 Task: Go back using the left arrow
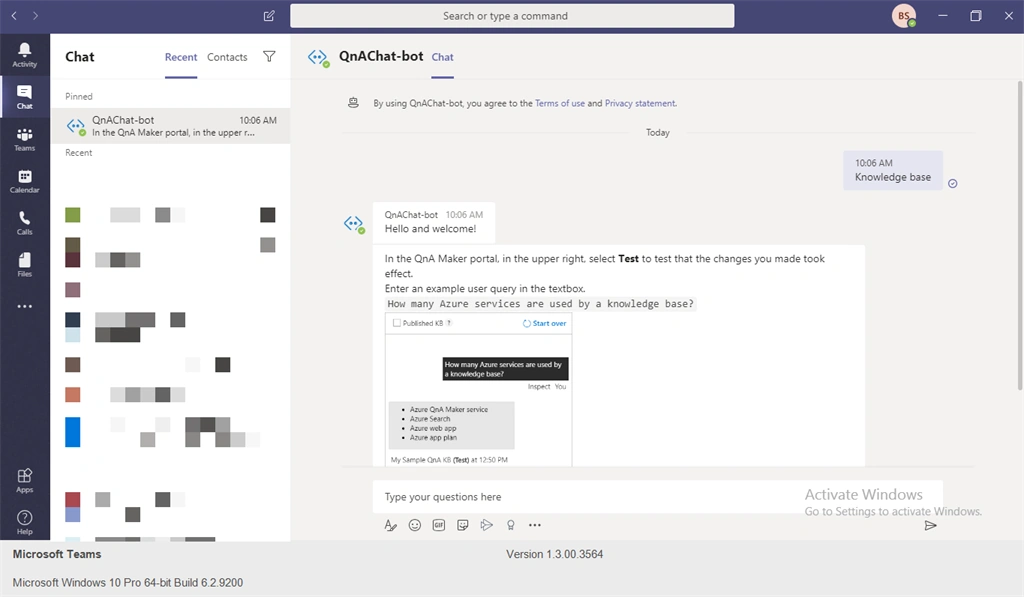pyautogui.click(x=14, y=16)
